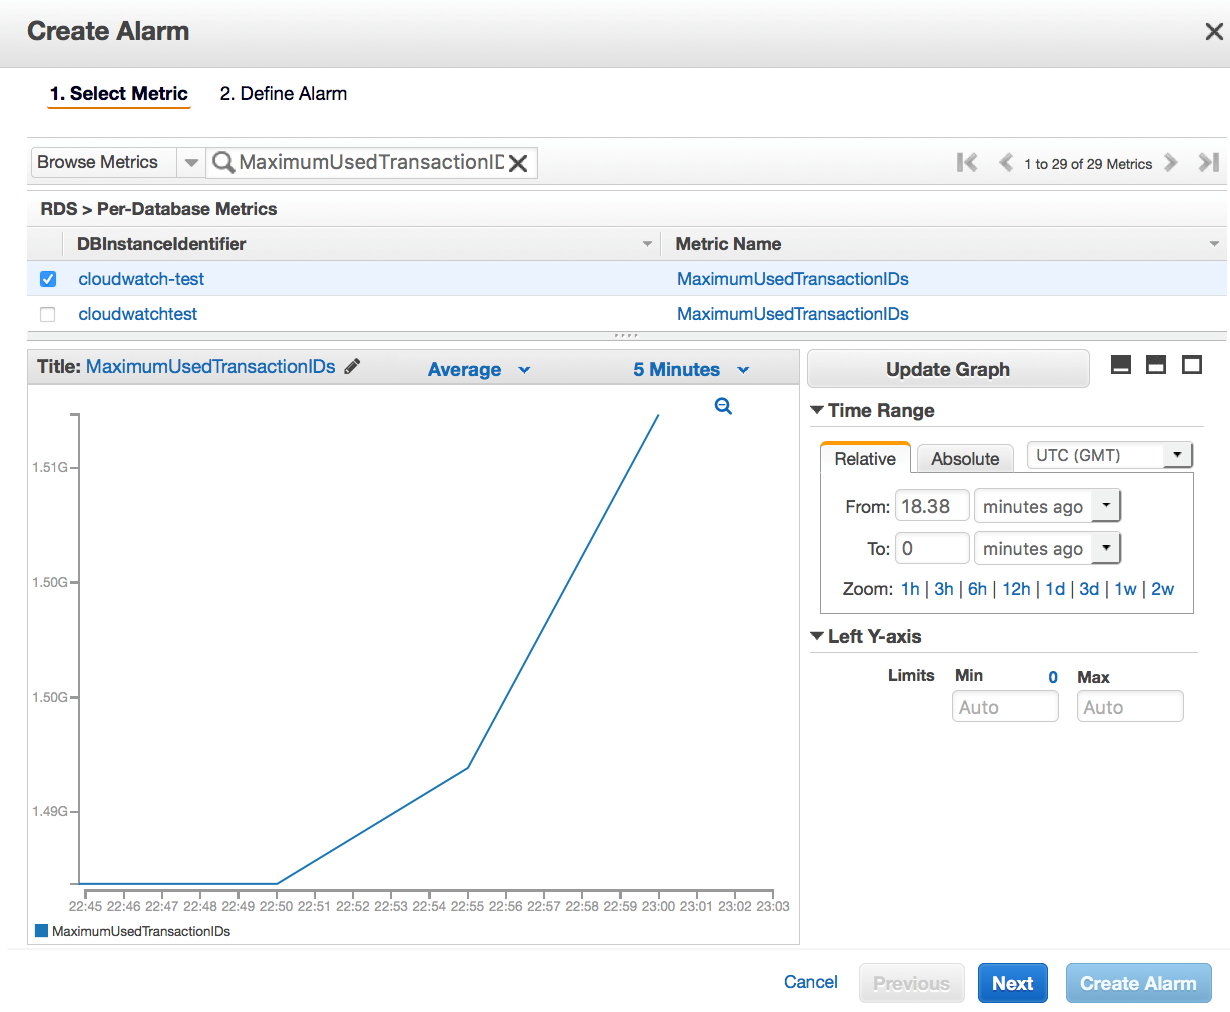The height and width of the screenshot is (1012, 1230).
Task: Click the To value field
Action: [932, 548]
